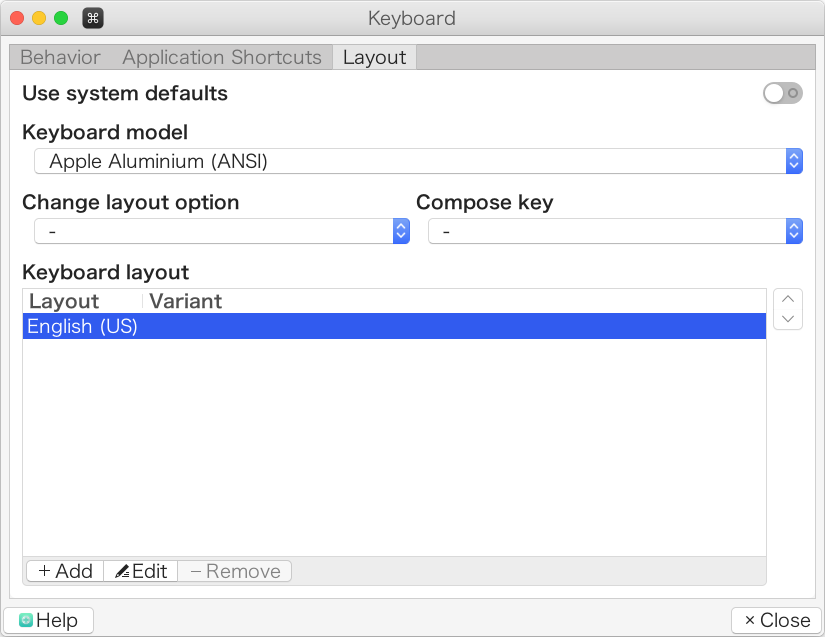Switch to the Behavior tab

(x=60, y=57)
